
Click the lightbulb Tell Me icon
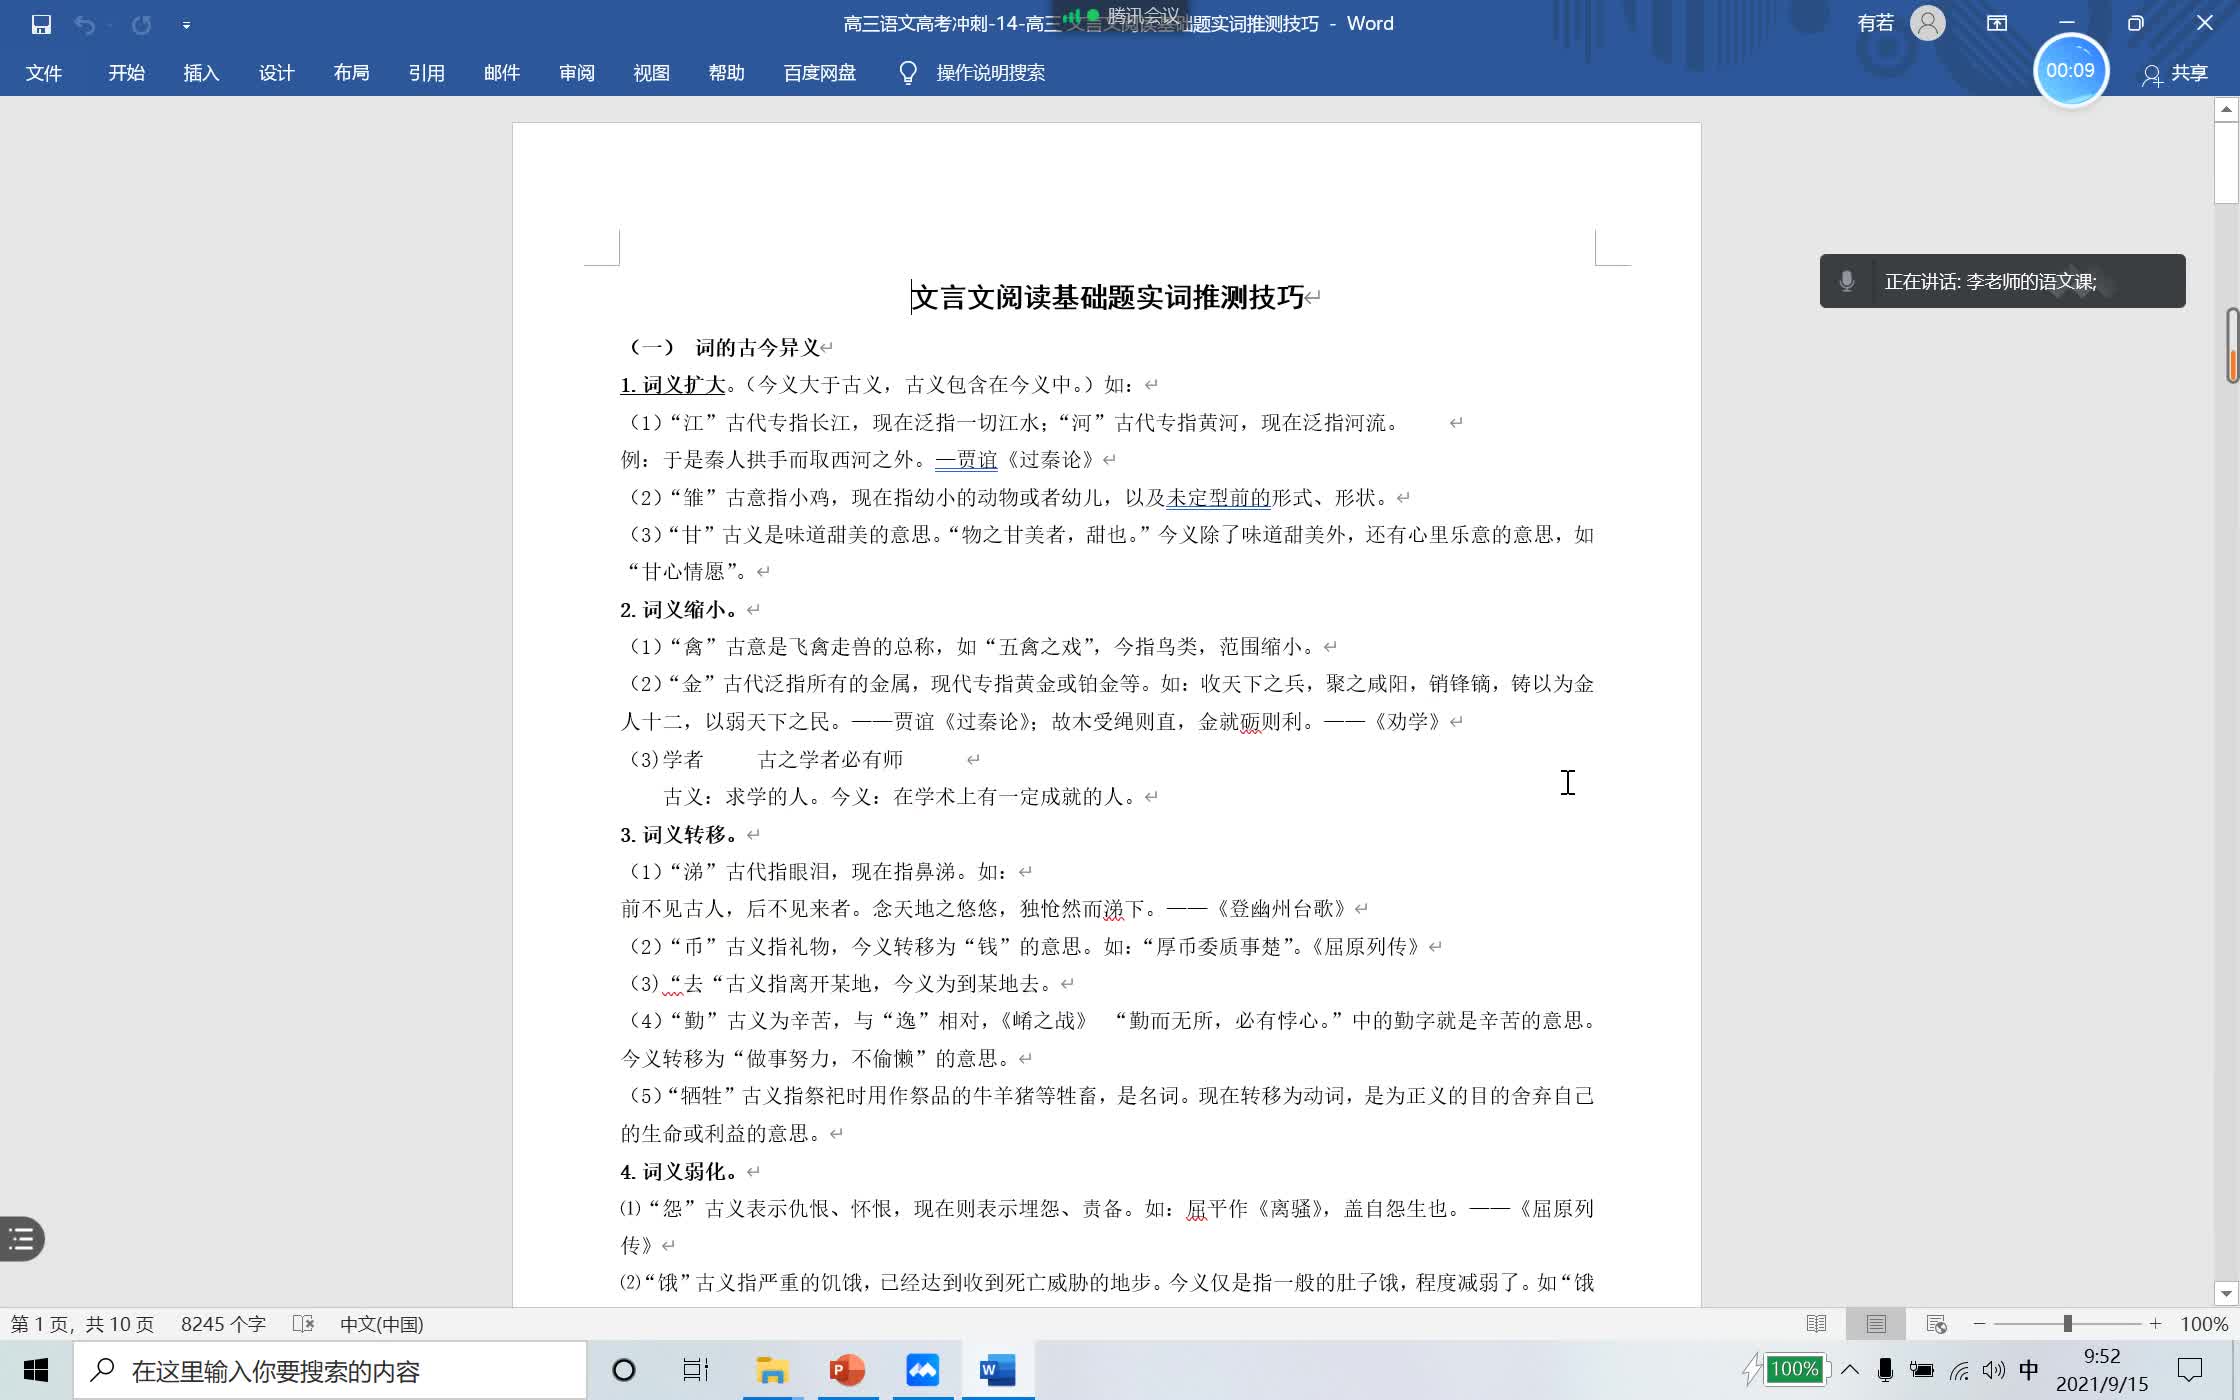point(908,73)
